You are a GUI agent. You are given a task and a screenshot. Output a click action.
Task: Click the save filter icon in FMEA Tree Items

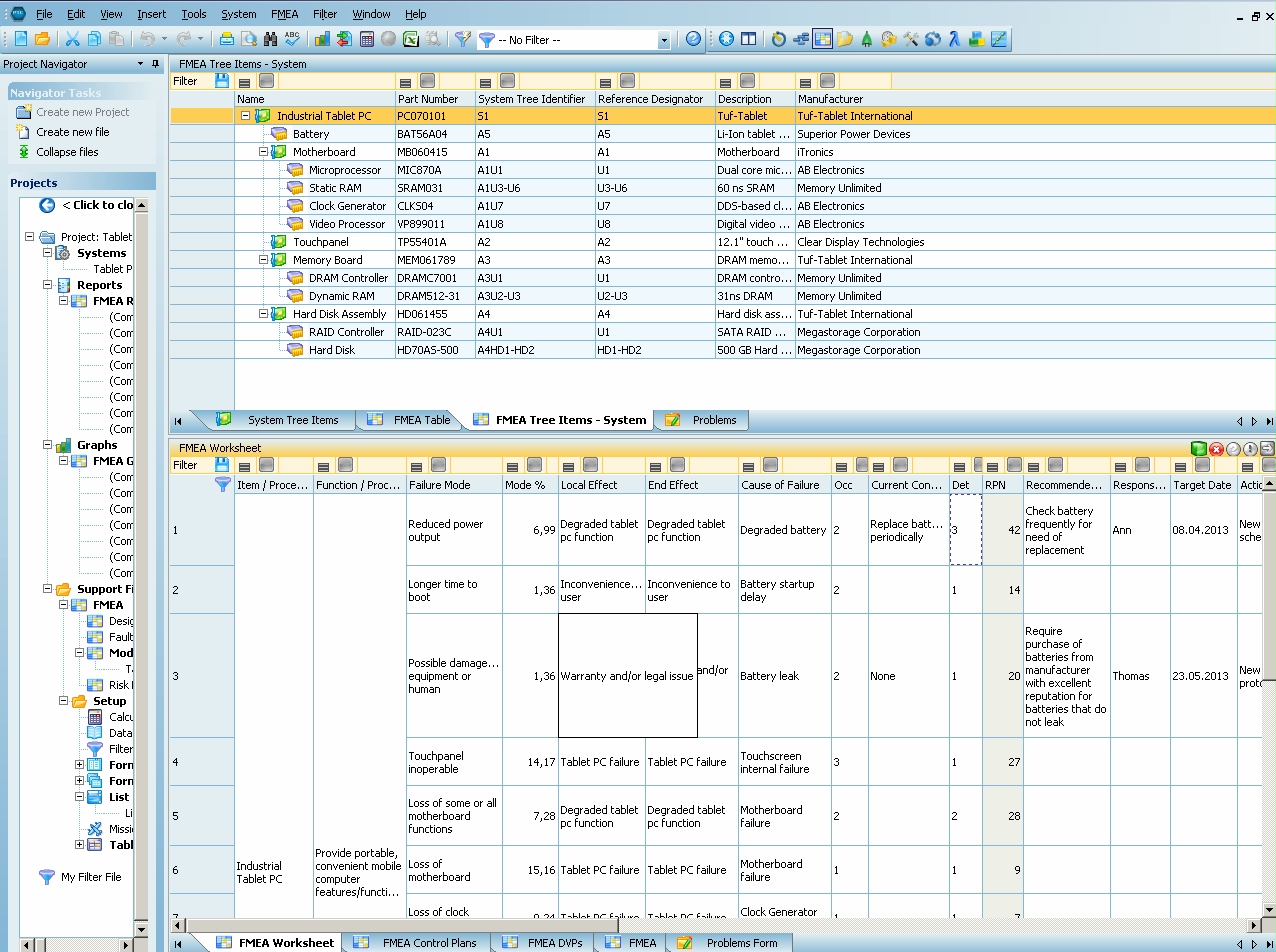[x=222, y=81]
